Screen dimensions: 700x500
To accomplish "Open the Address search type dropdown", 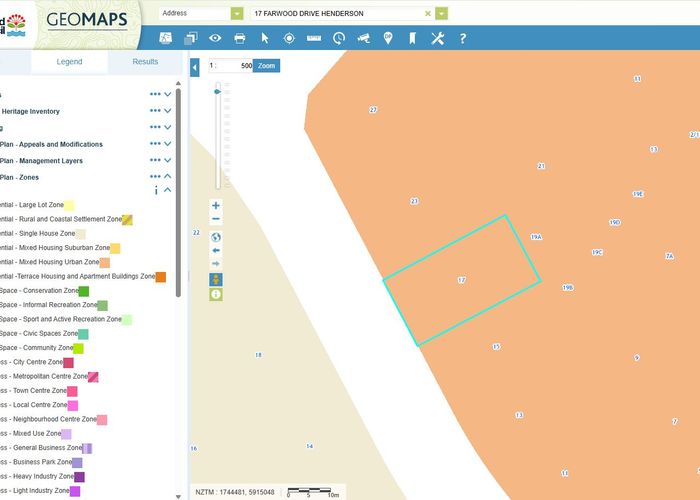I will pyautogui.click(x=237, y=13).
